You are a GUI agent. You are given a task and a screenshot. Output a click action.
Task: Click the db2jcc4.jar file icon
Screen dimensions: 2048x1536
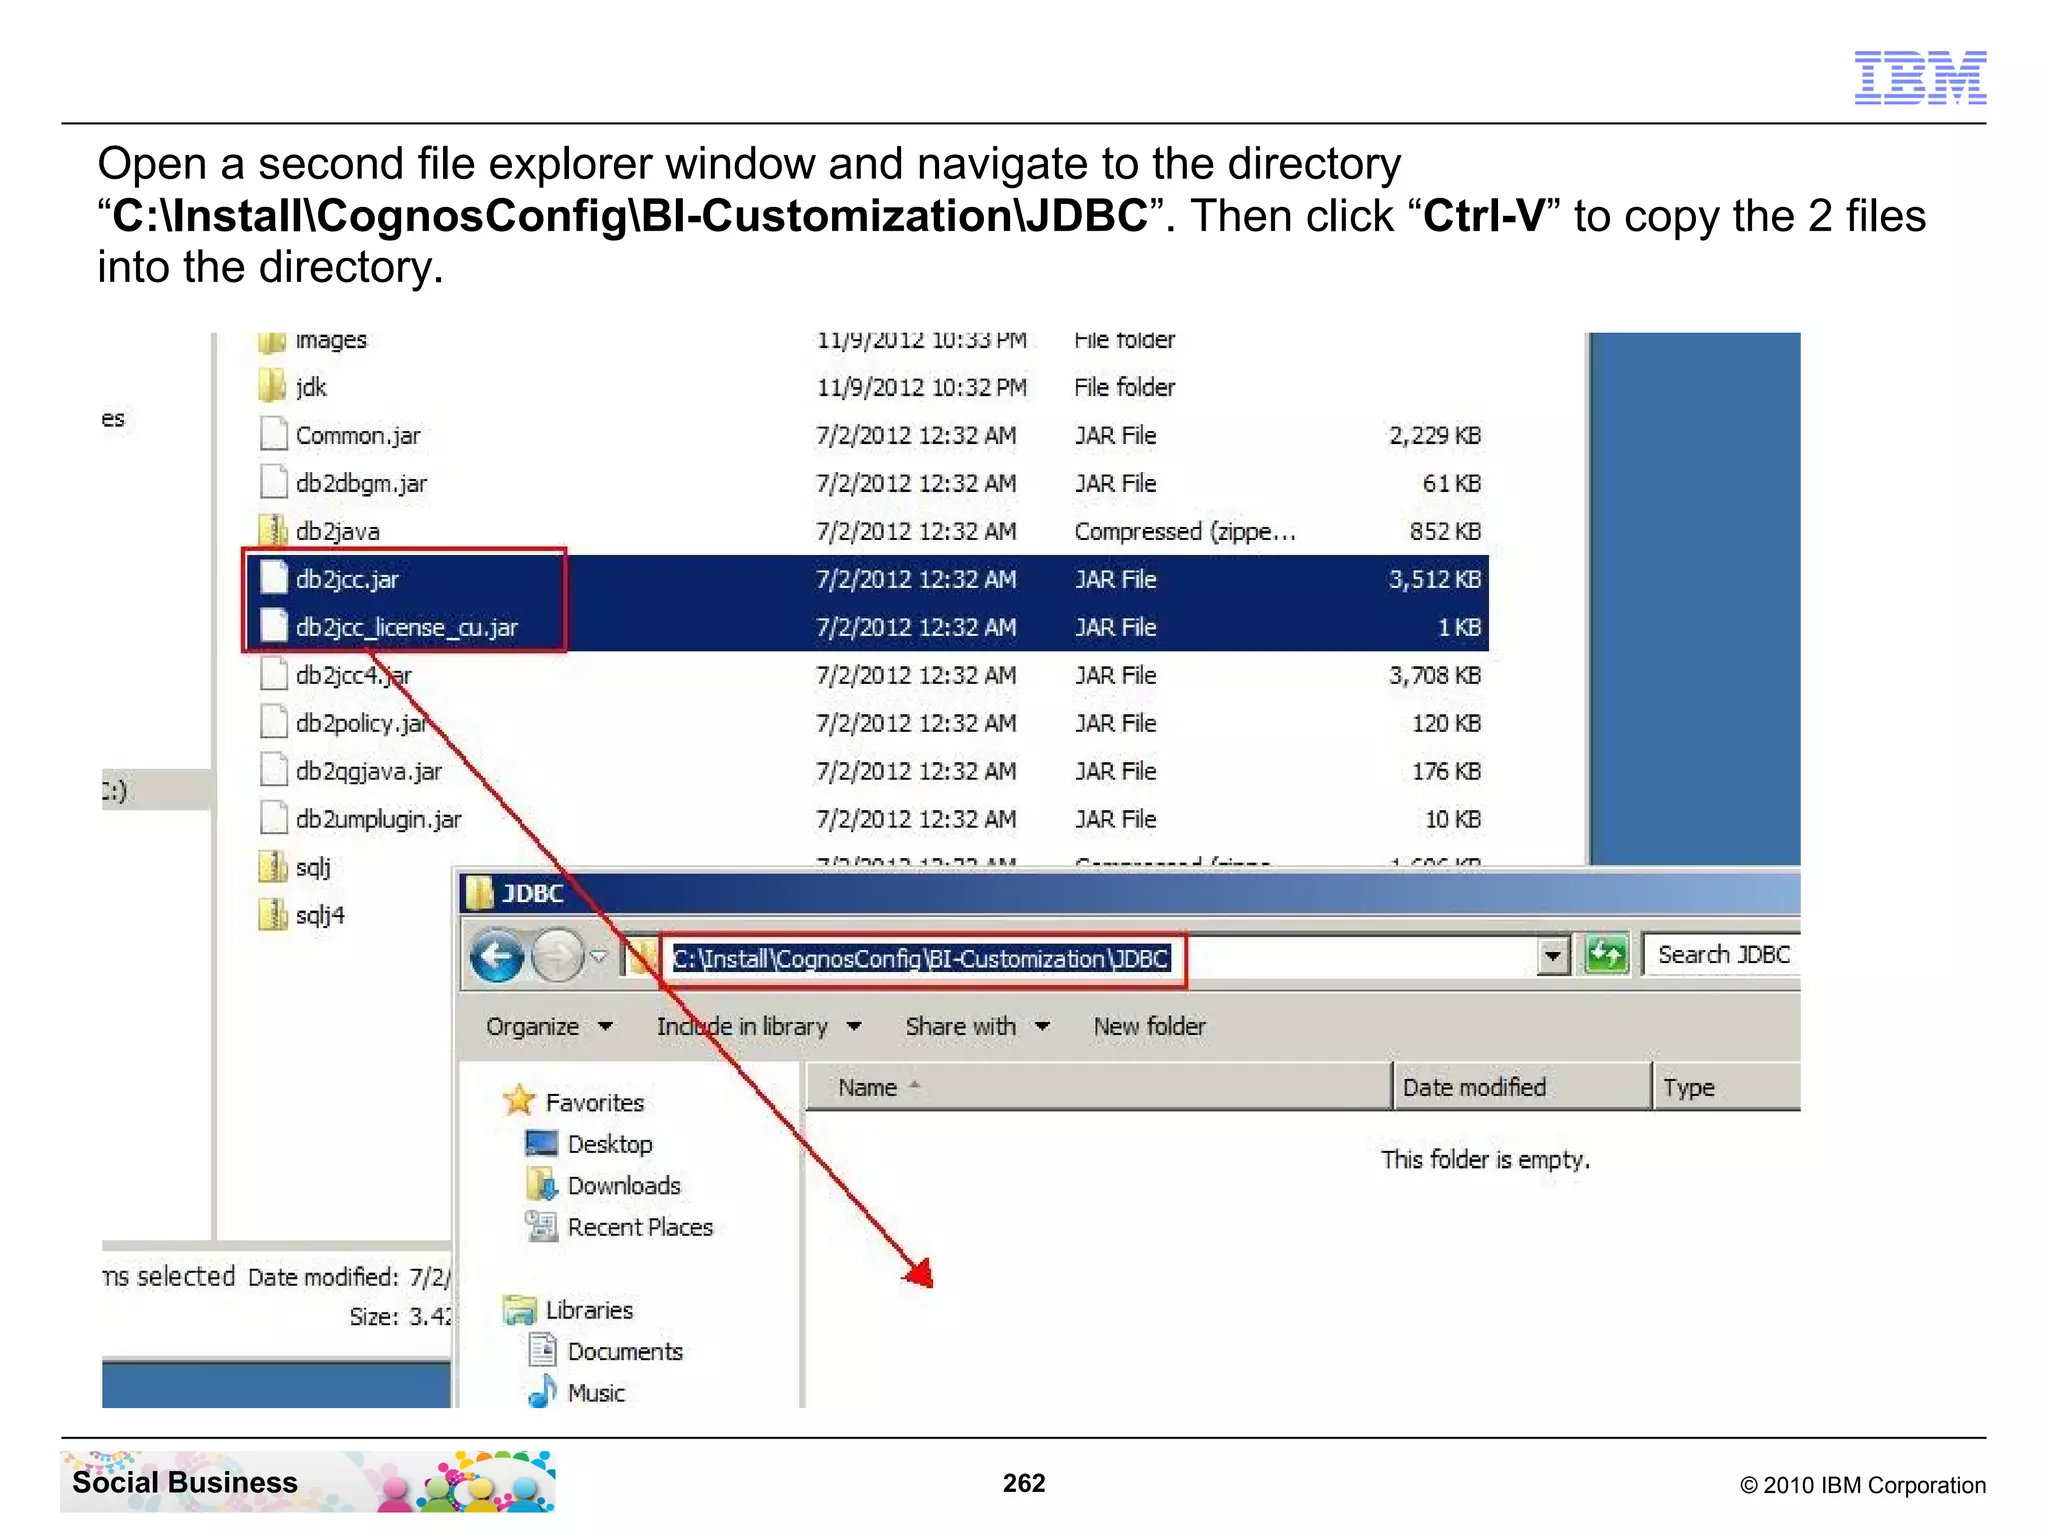(x=273, y=674)
